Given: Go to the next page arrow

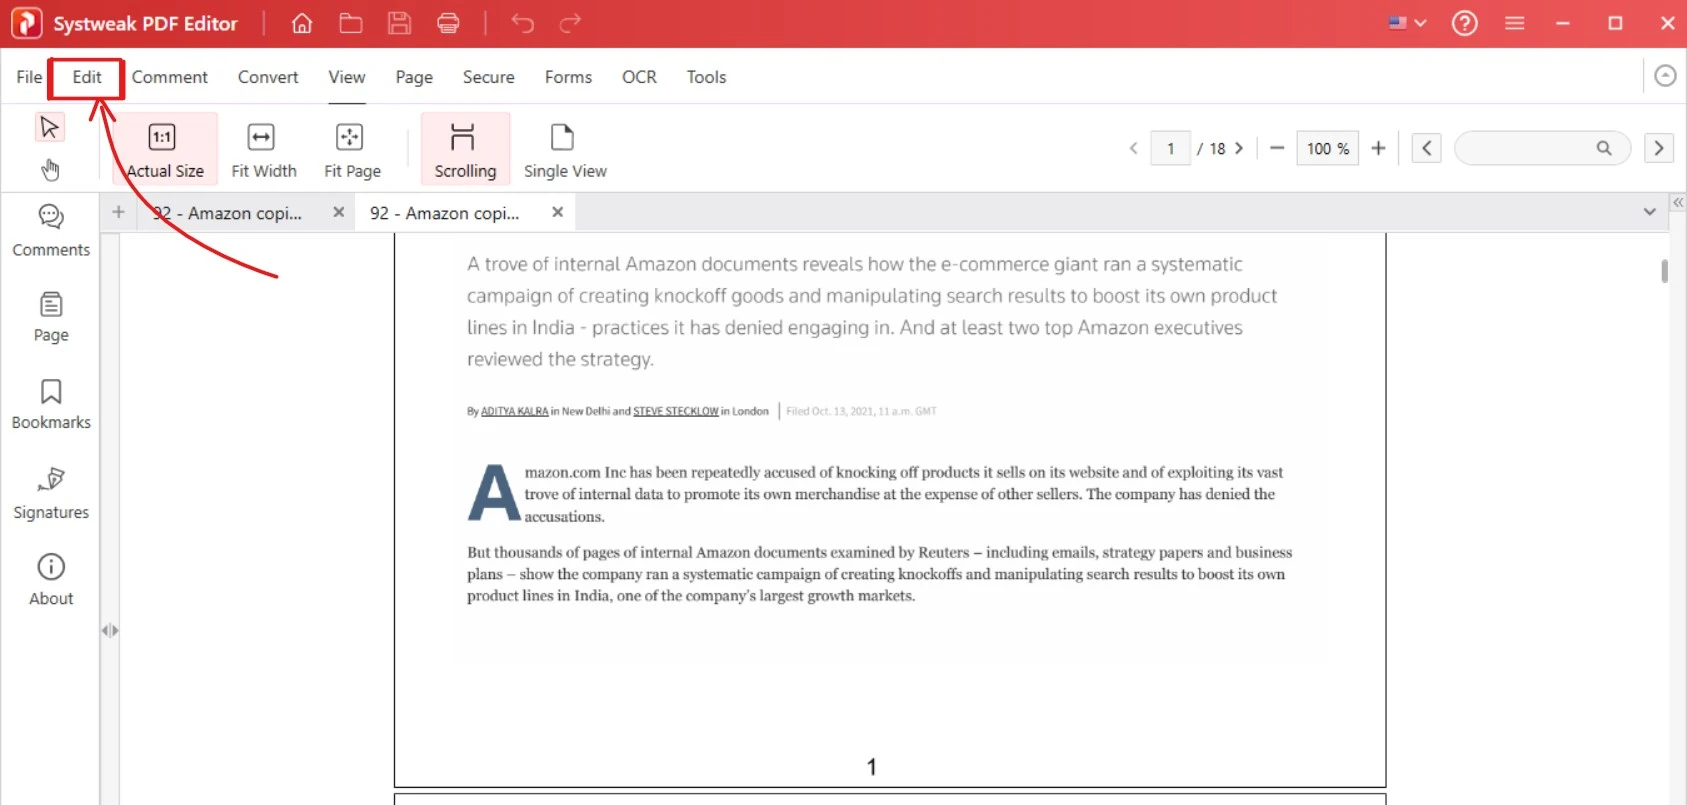Looking at the screenshot, I should point(1239,148).
